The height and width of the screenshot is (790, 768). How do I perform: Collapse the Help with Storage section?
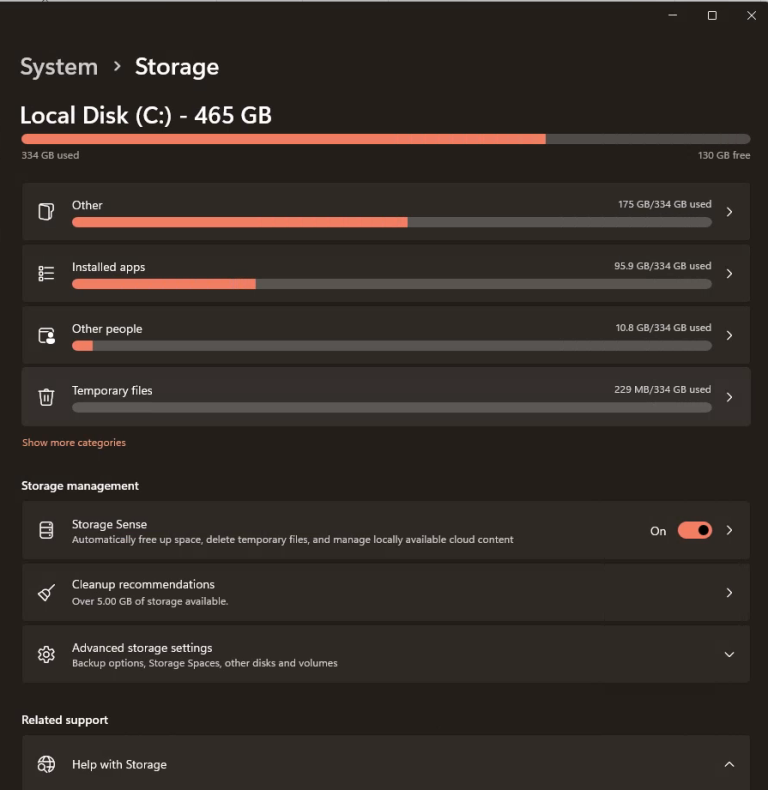click(x=729, y=764)
